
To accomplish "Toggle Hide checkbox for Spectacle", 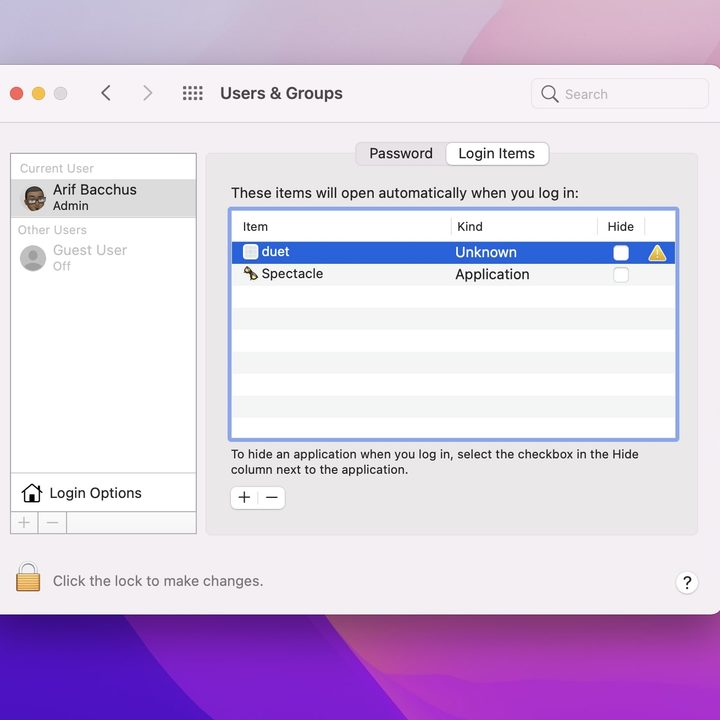I will (621, 275).
